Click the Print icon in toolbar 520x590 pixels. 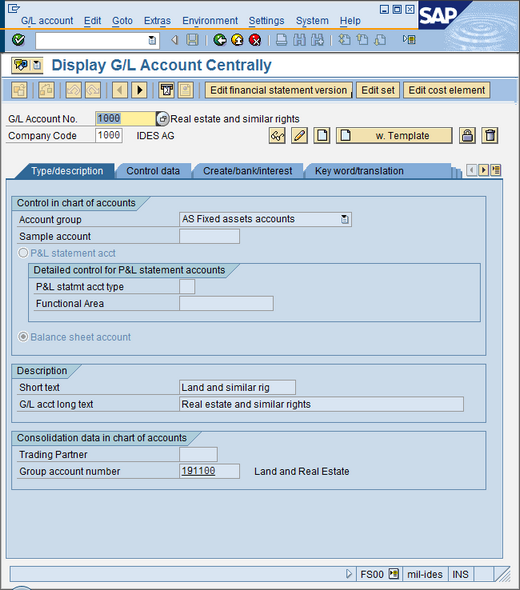tap(281, 40)
